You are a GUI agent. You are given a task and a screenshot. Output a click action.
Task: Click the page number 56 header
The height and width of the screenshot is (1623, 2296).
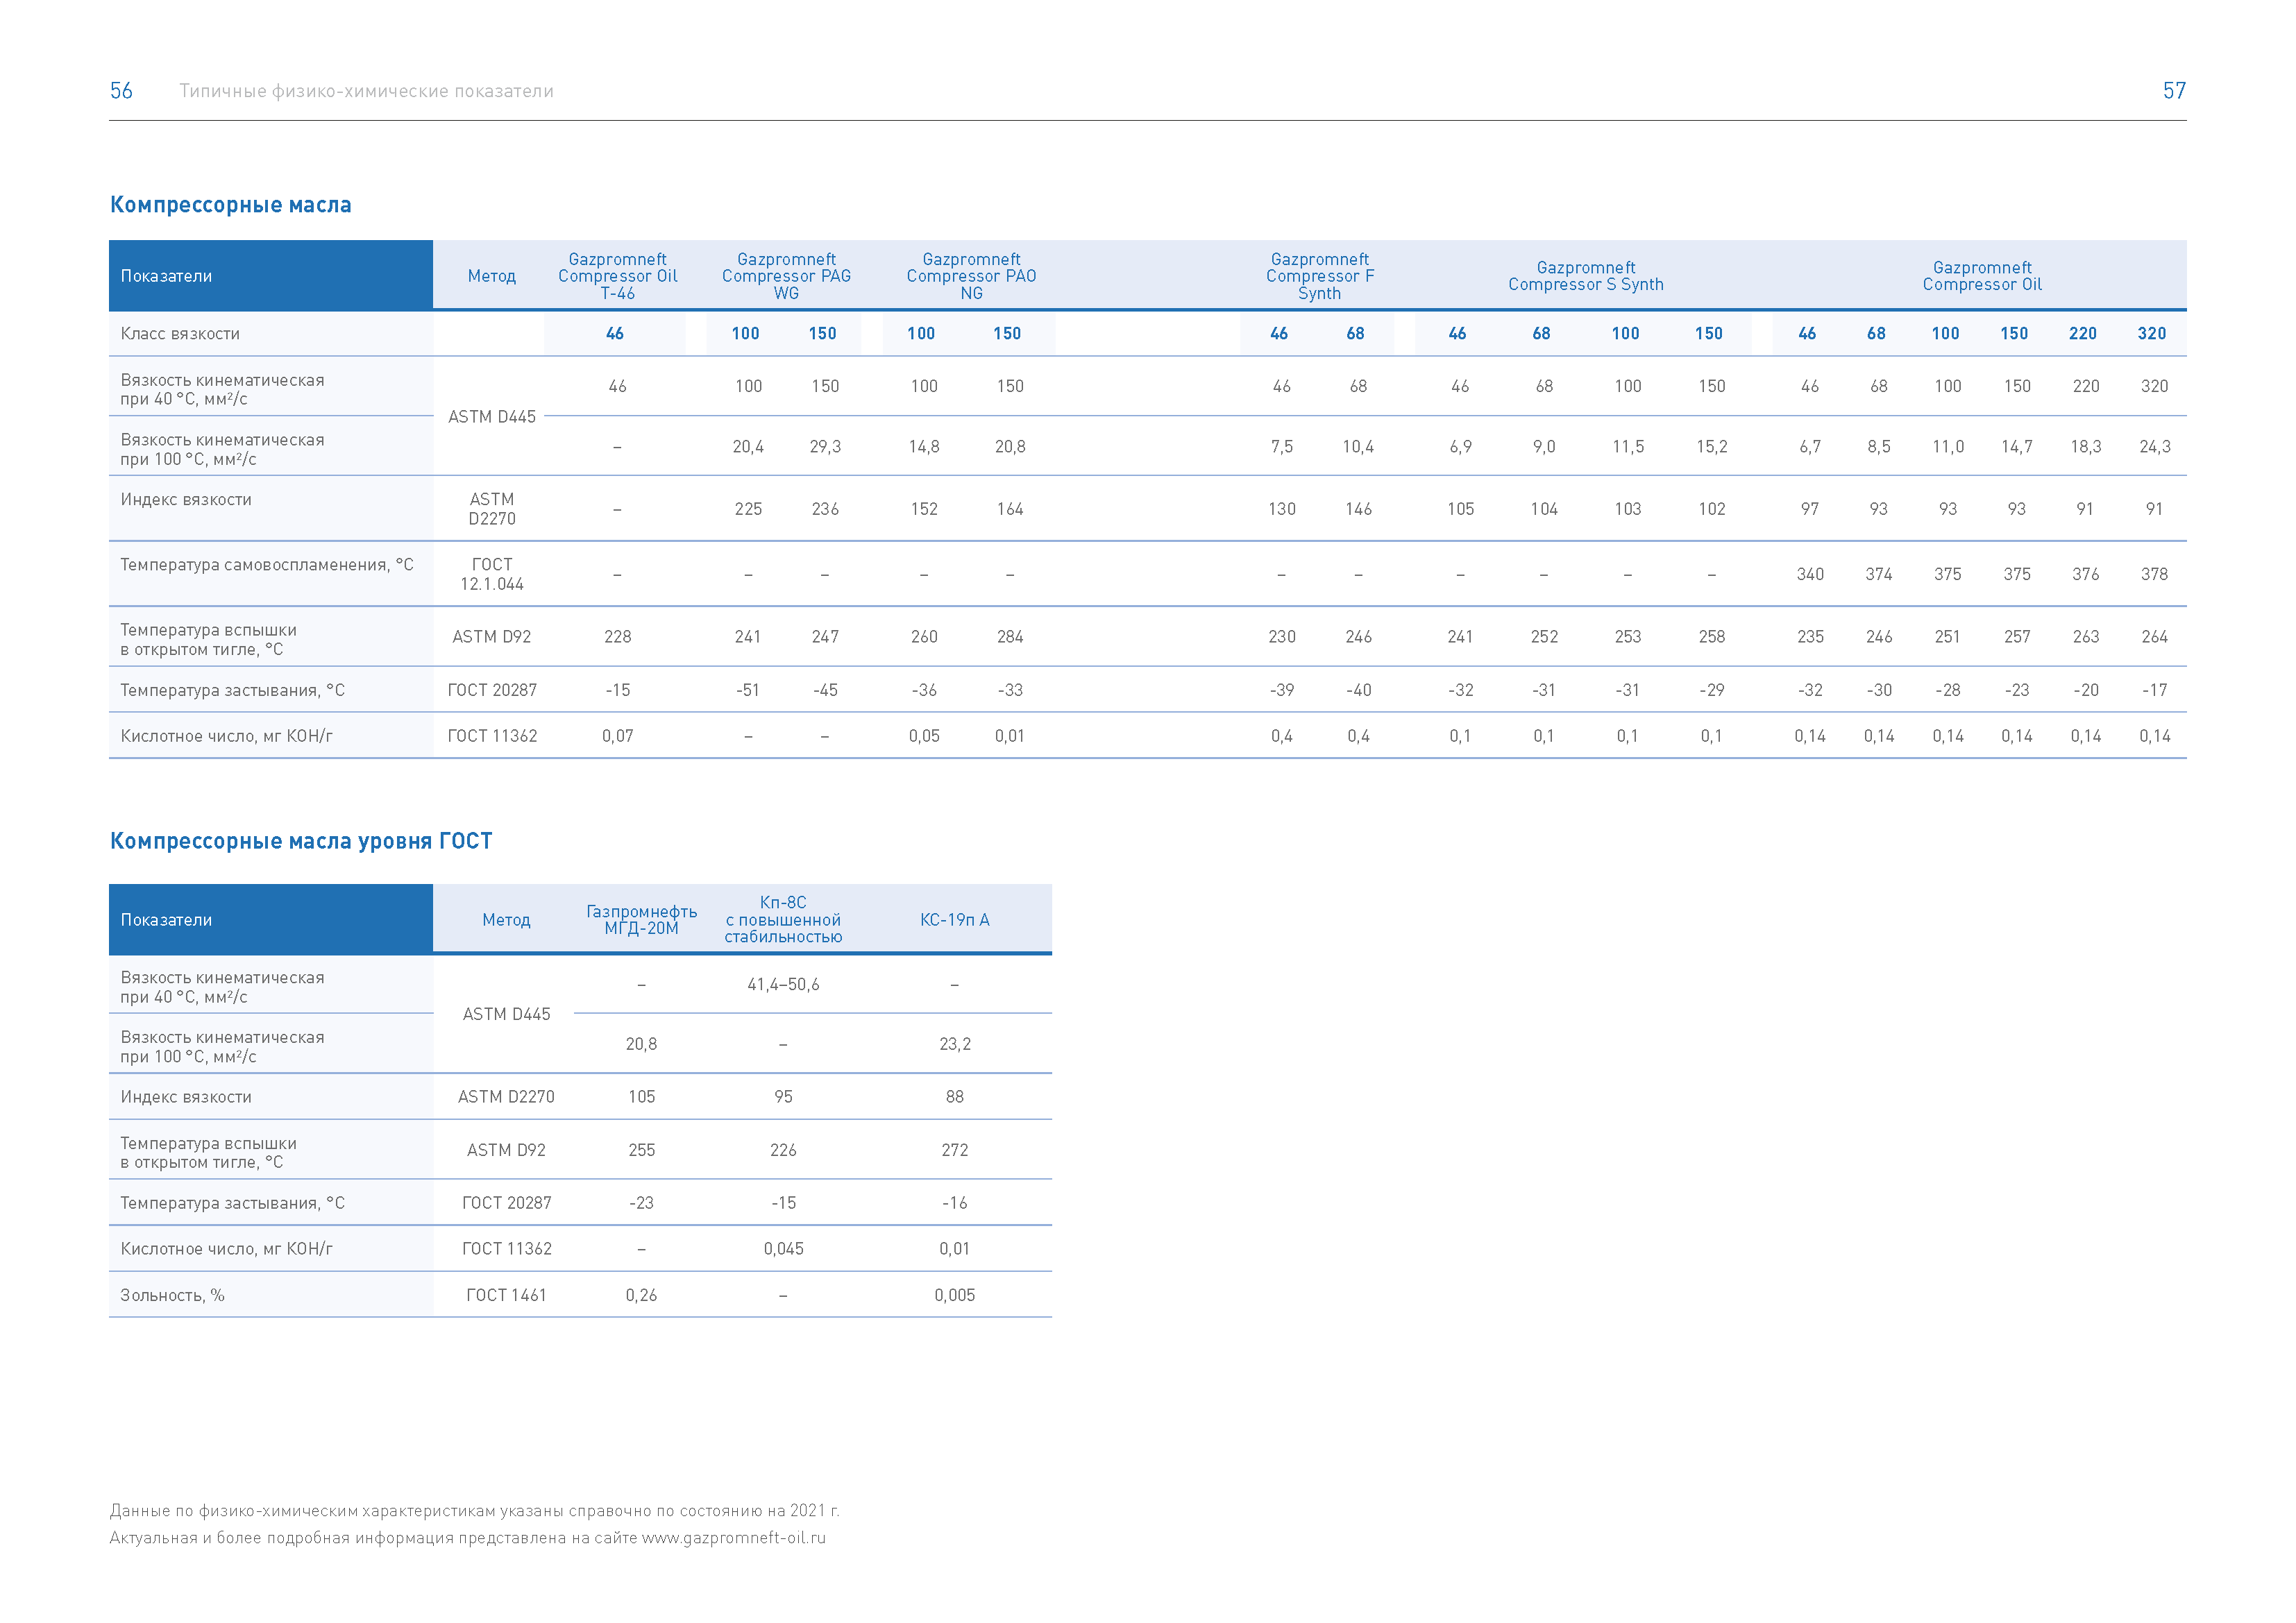[121, 91]
